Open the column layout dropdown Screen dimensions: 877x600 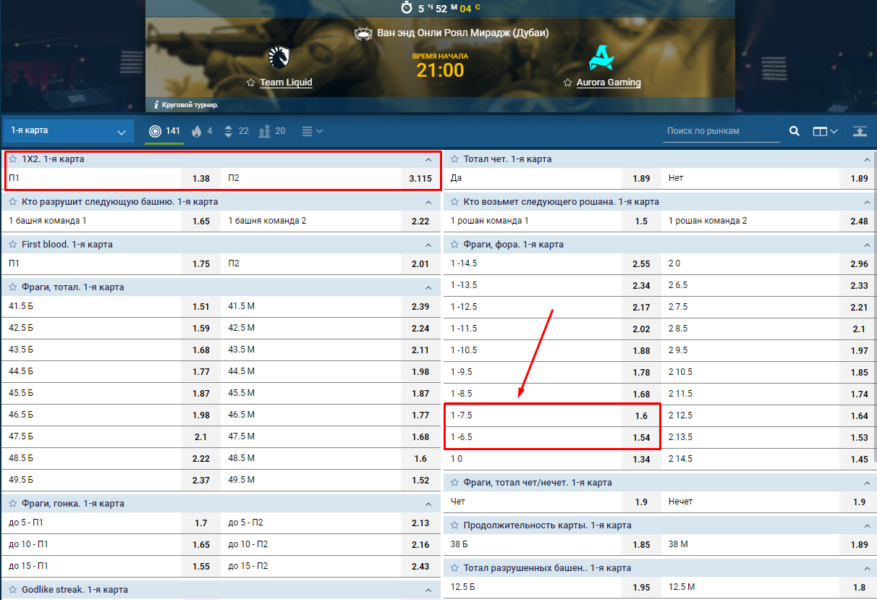pyautogui.click(x=825, y=131)
